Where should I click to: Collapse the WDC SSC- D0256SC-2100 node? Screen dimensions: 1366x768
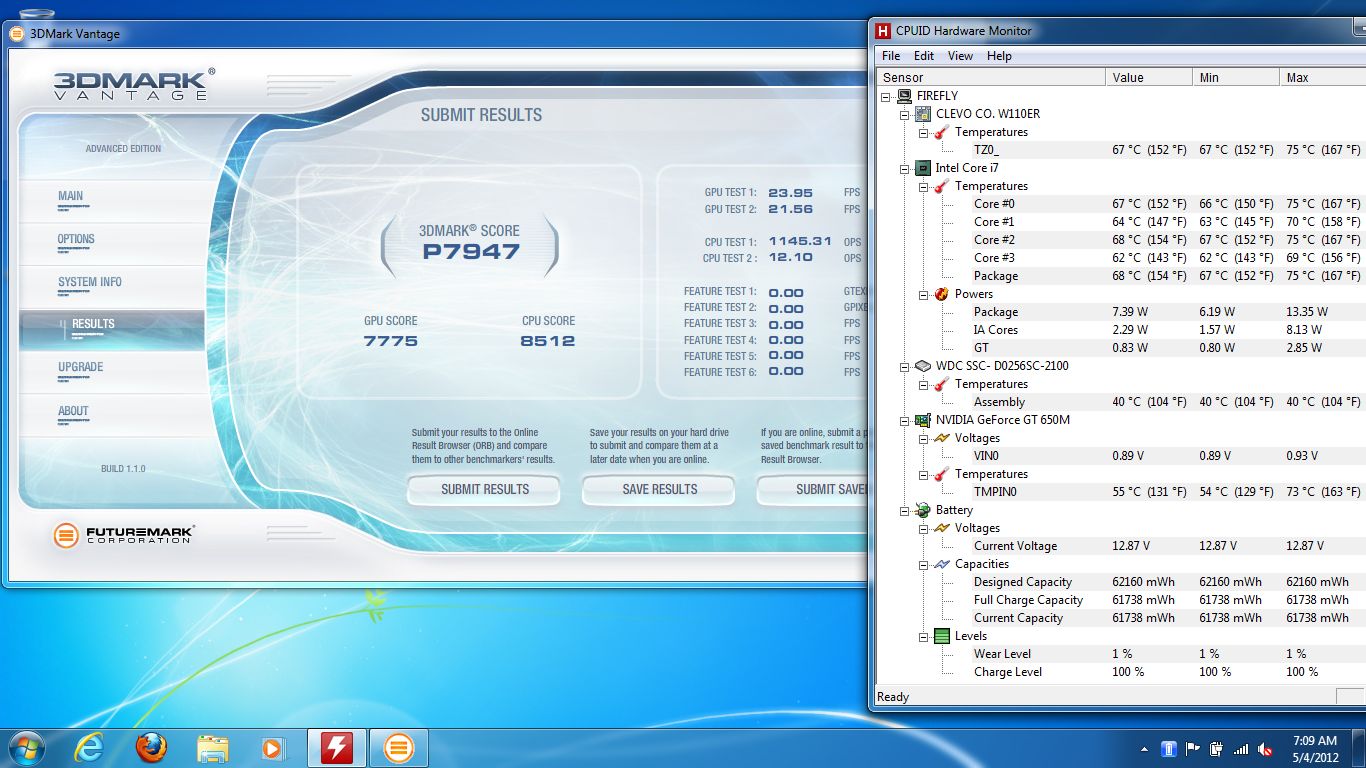[905, 366]
